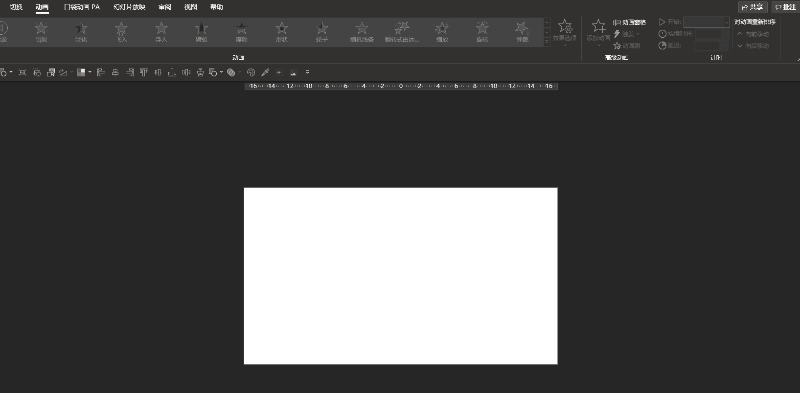800x393 pixels.
Task: Click align middle icon in quick toolbar
Action: point(158,72)
